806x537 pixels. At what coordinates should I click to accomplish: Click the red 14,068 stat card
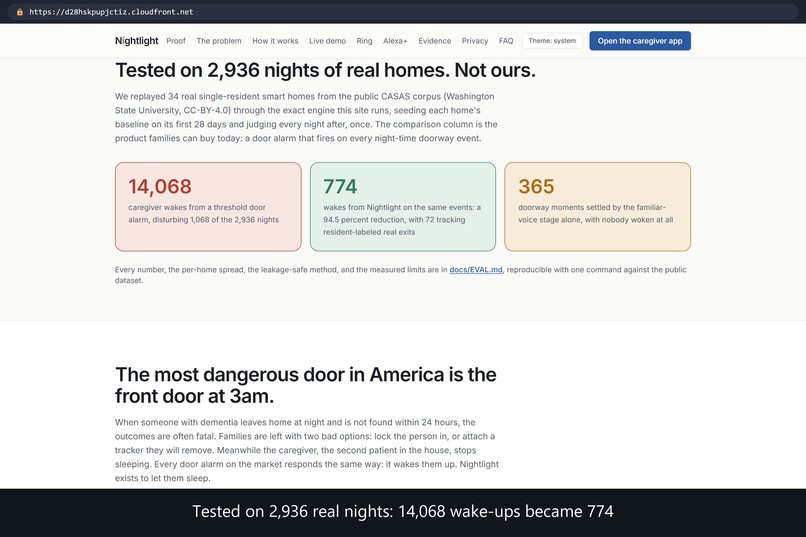coord(208,207)
